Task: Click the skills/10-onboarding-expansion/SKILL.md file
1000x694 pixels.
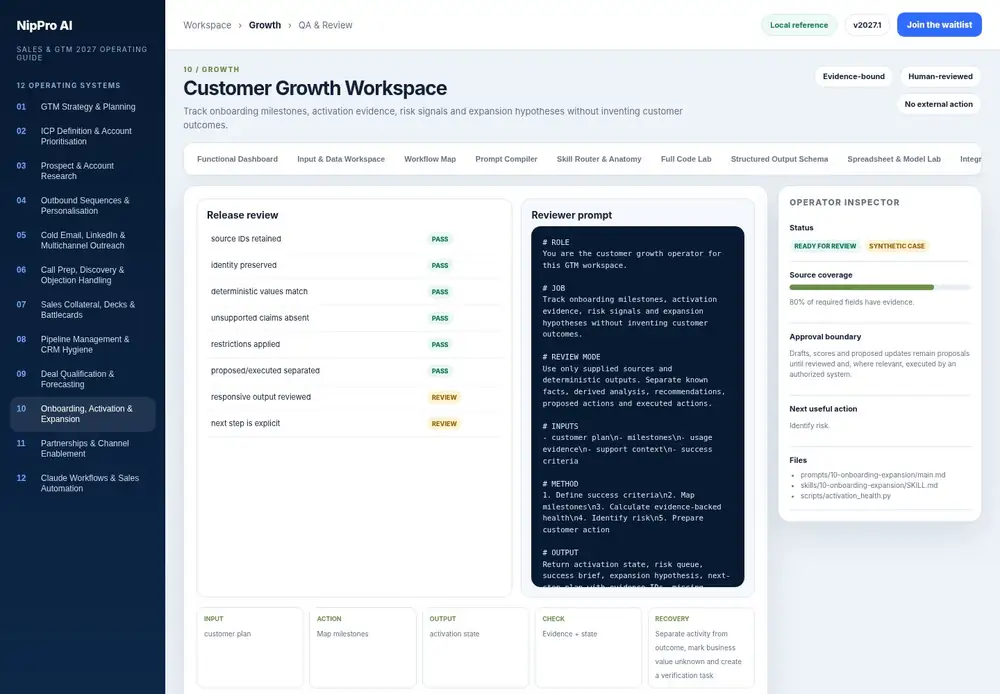Action: pyautogui.click(x=869, y=485)
